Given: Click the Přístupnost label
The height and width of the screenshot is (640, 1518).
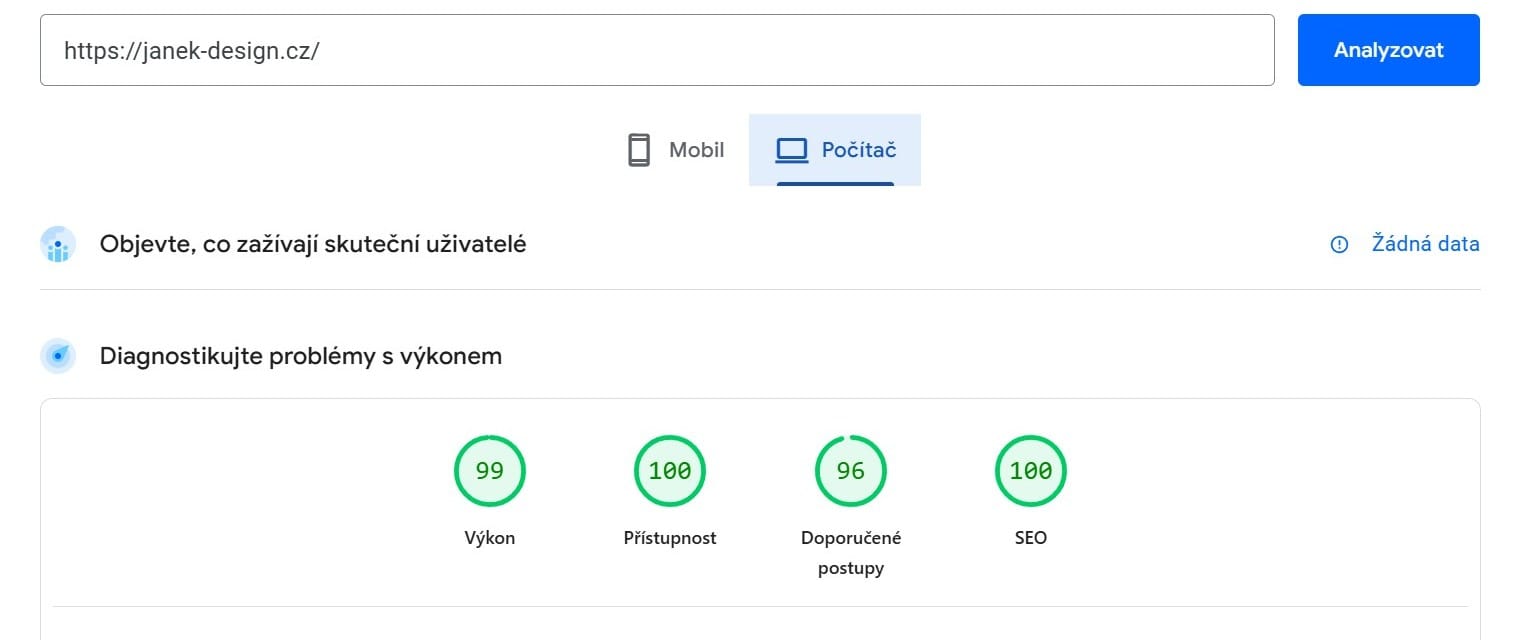Looking at the screenshot, I should pyautogui.click(x=670, y=538).
